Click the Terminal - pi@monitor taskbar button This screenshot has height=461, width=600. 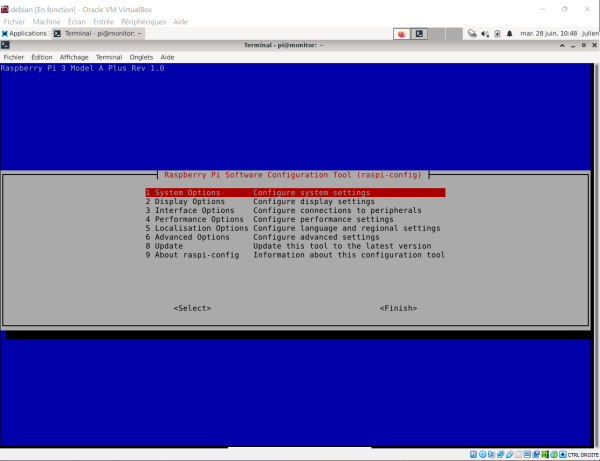coord(98,33)
